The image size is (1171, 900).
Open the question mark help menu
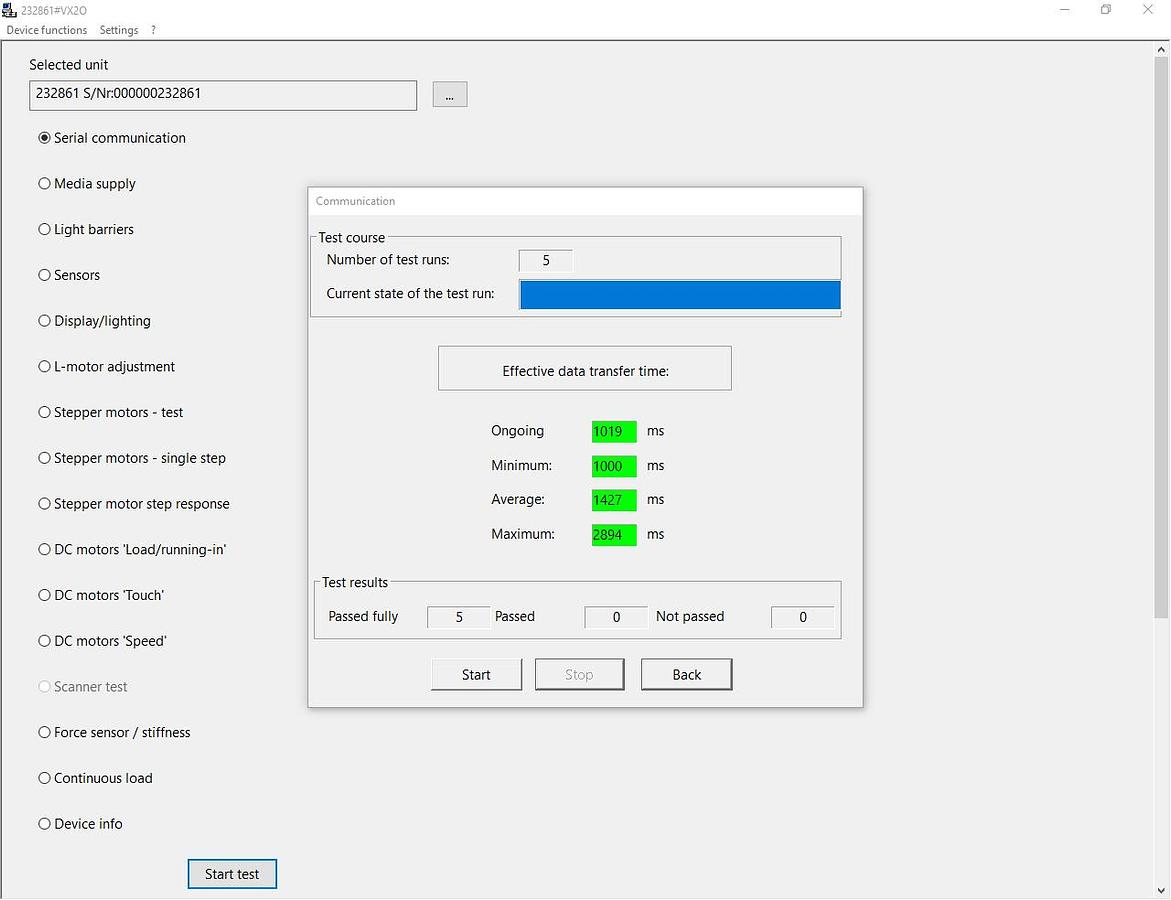pos(153,30)
